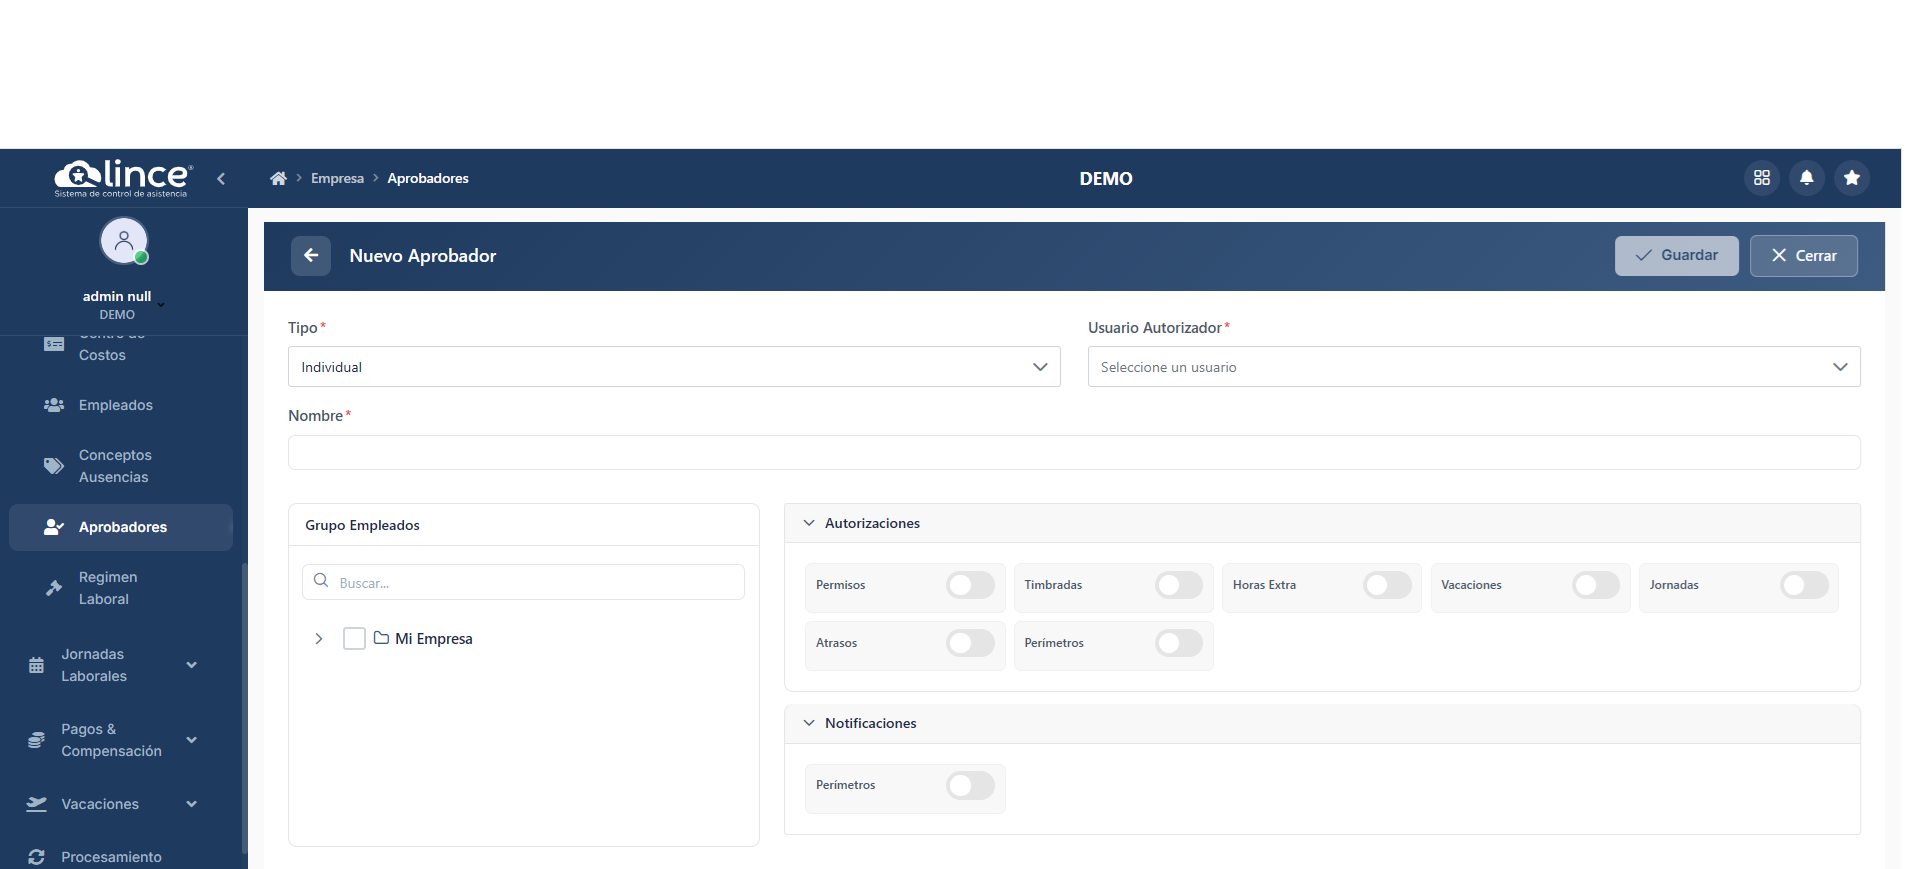Image resolution: width=1919 pixels, height=869 pixels.
Task: Turn on the Horas Extra toggle
Action: 1386,585
